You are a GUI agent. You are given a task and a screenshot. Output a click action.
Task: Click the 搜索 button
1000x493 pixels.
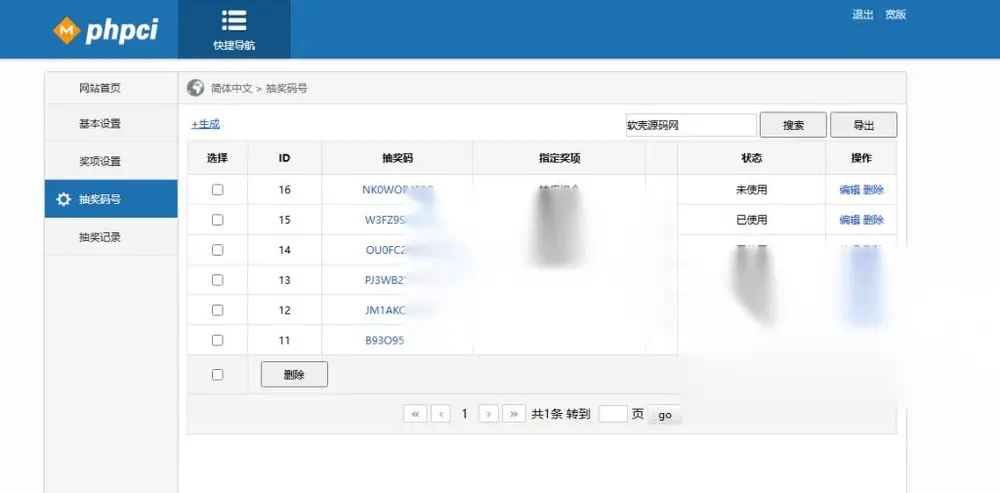pos(793,125)
